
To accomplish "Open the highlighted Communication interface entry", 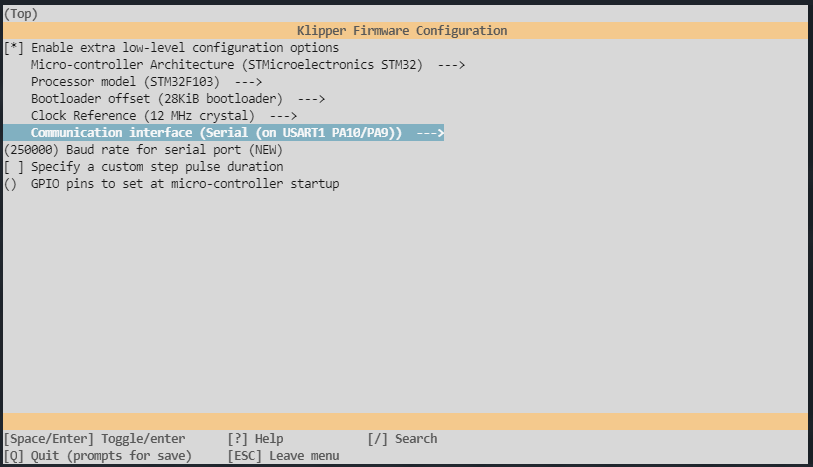I will click(x=216, y=132).
